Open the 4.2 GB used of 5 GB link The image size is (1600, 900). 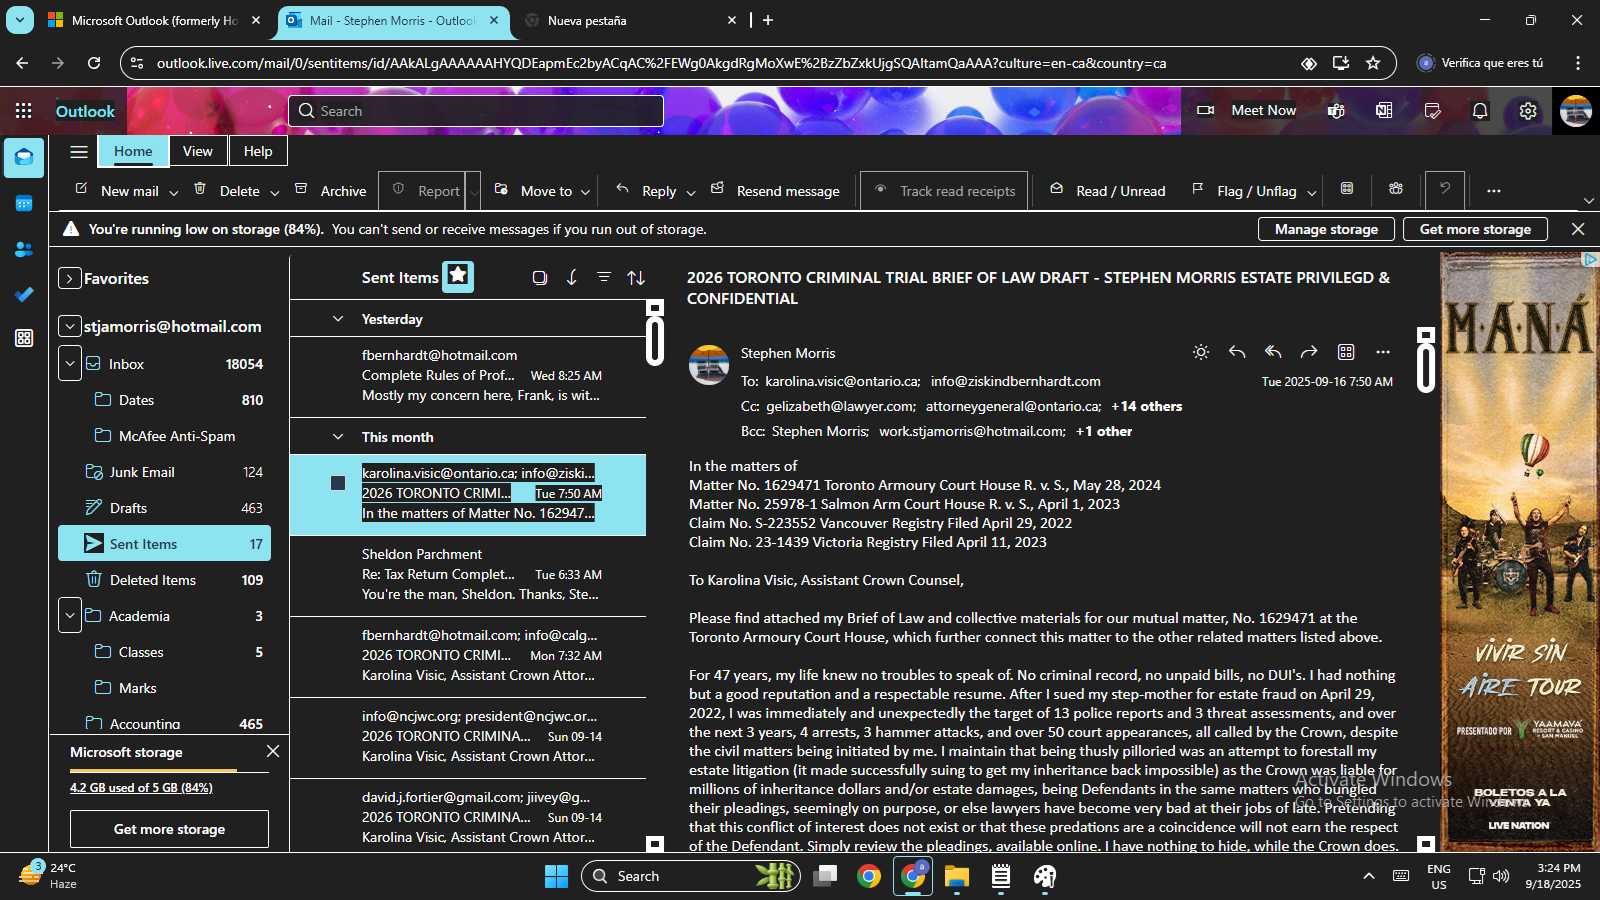click(x=141, y=788)
